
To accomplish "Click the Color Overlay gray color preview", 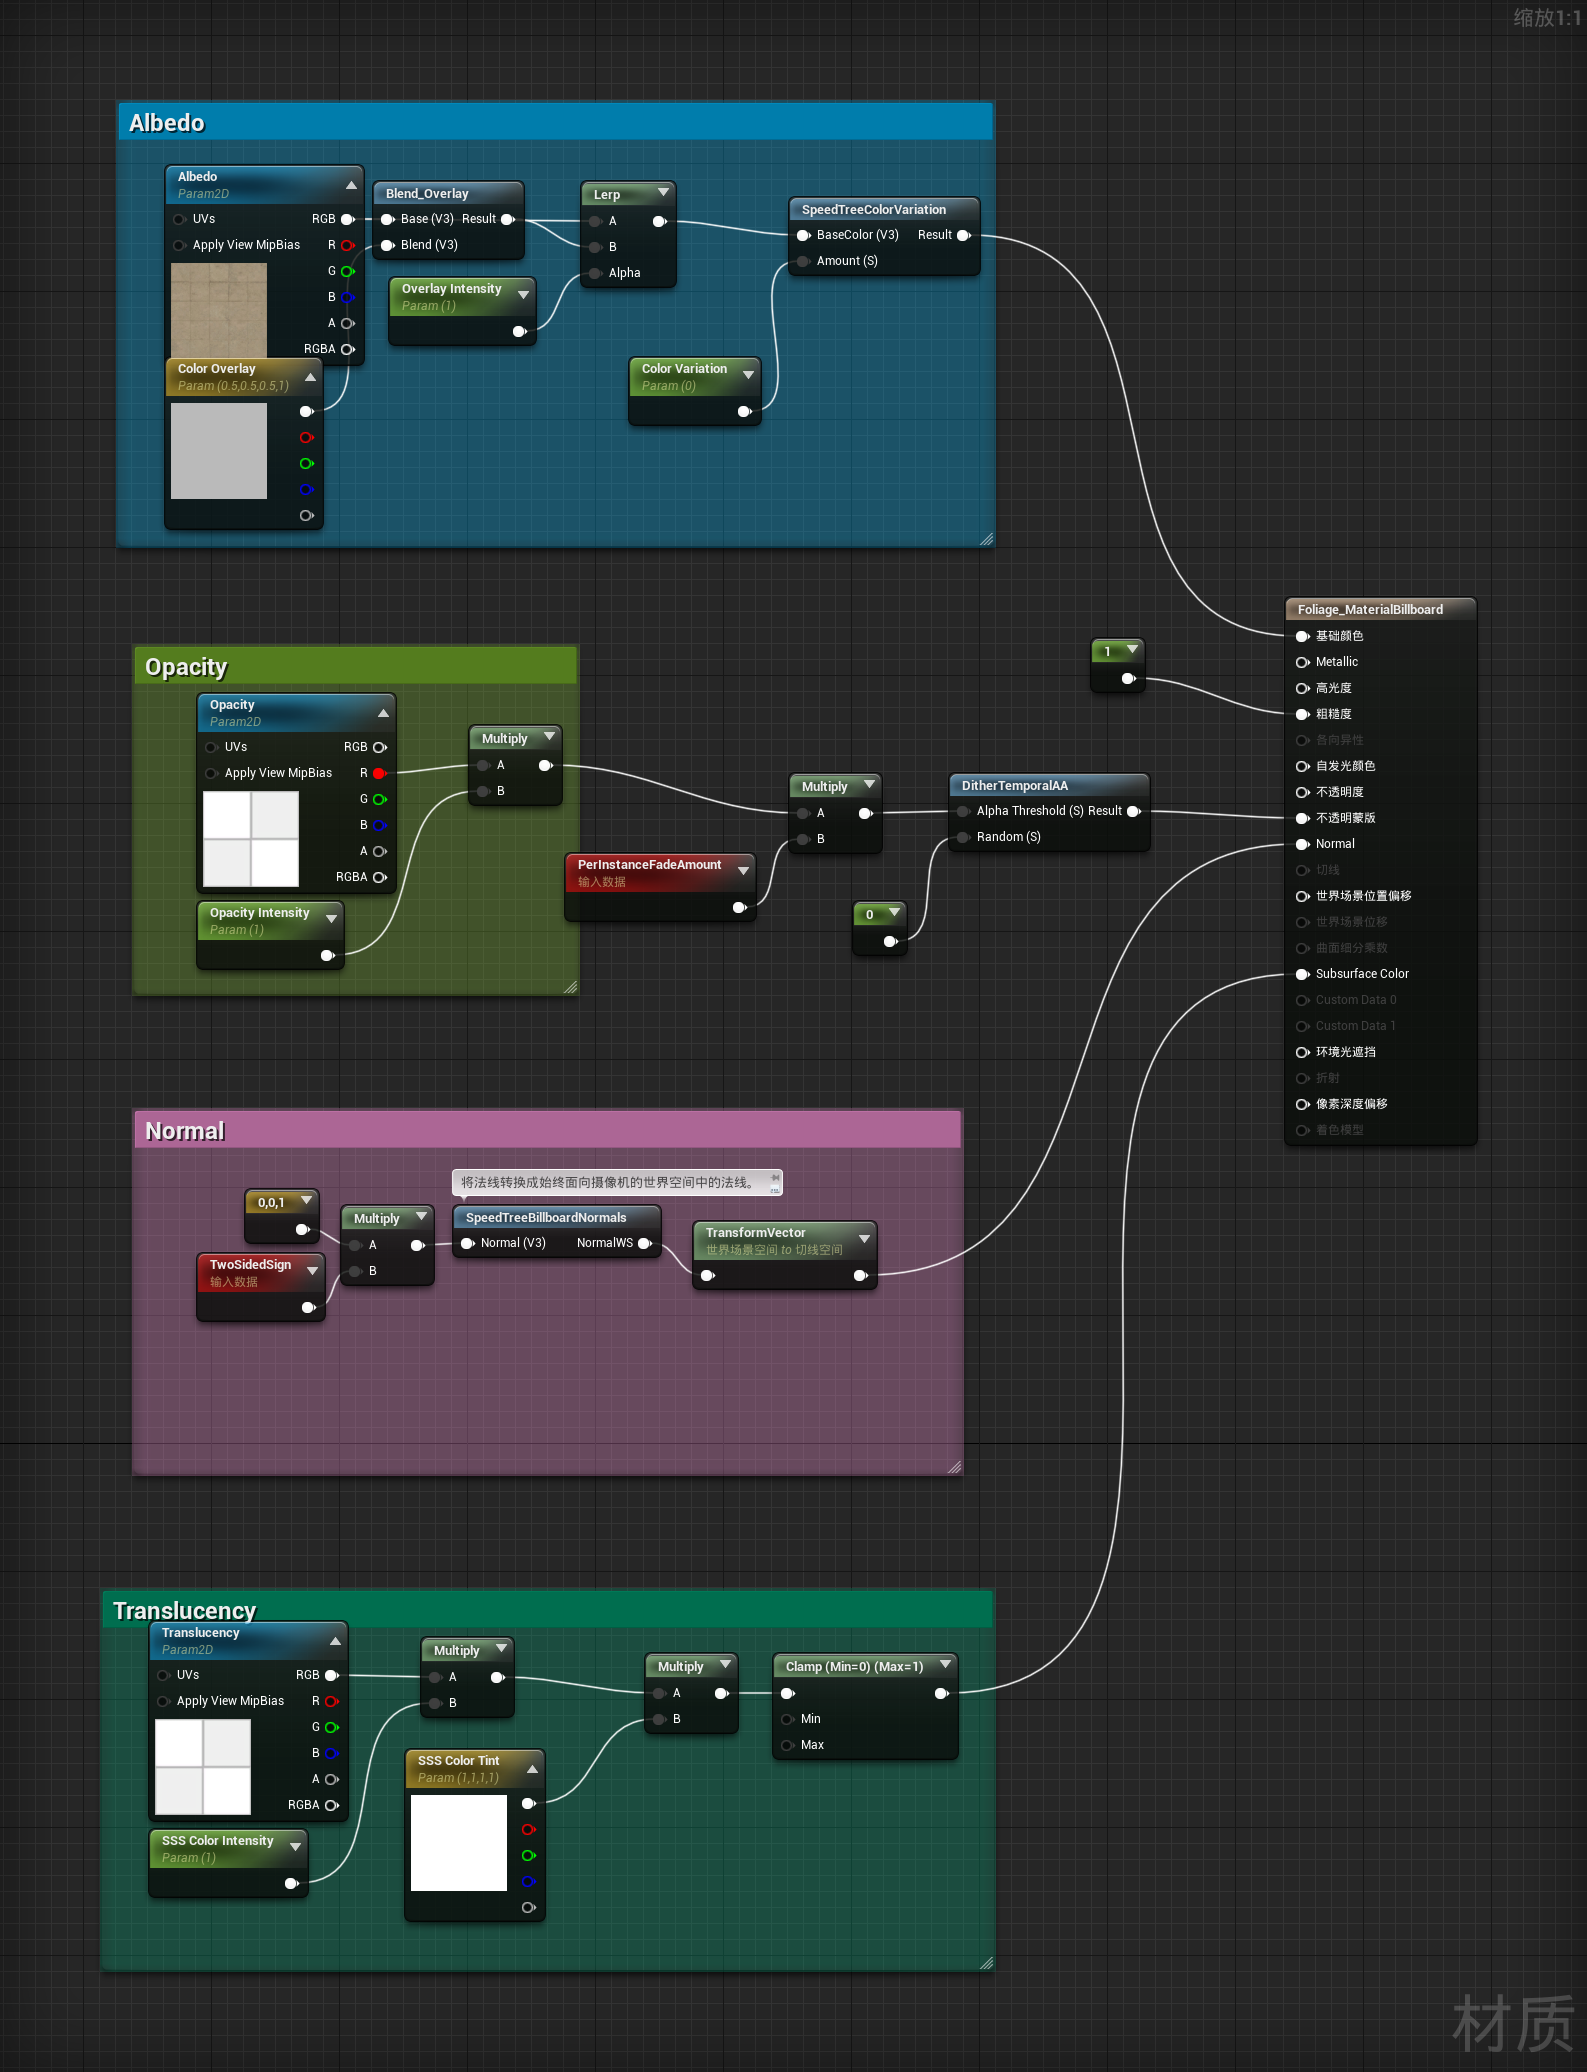I will pos(219,451).
